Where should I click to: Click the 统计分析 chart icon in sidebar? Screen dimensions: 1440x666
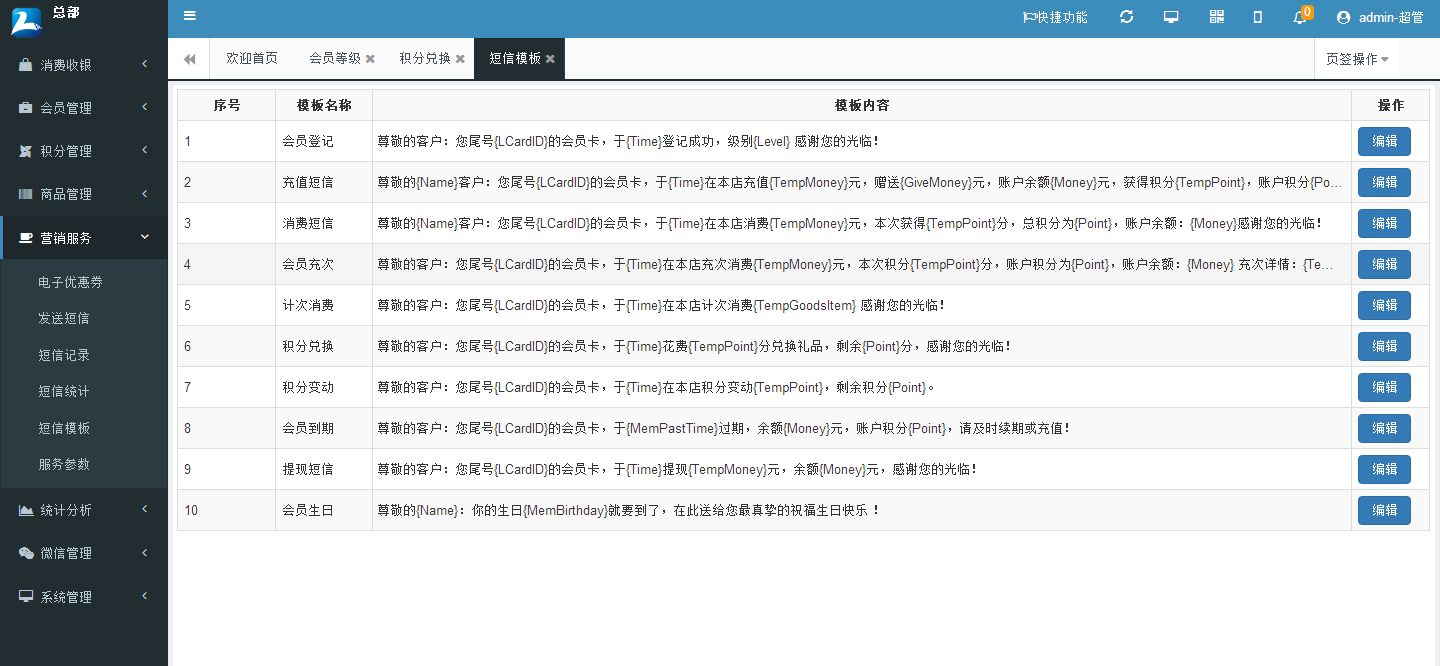[x=24, y=509]
